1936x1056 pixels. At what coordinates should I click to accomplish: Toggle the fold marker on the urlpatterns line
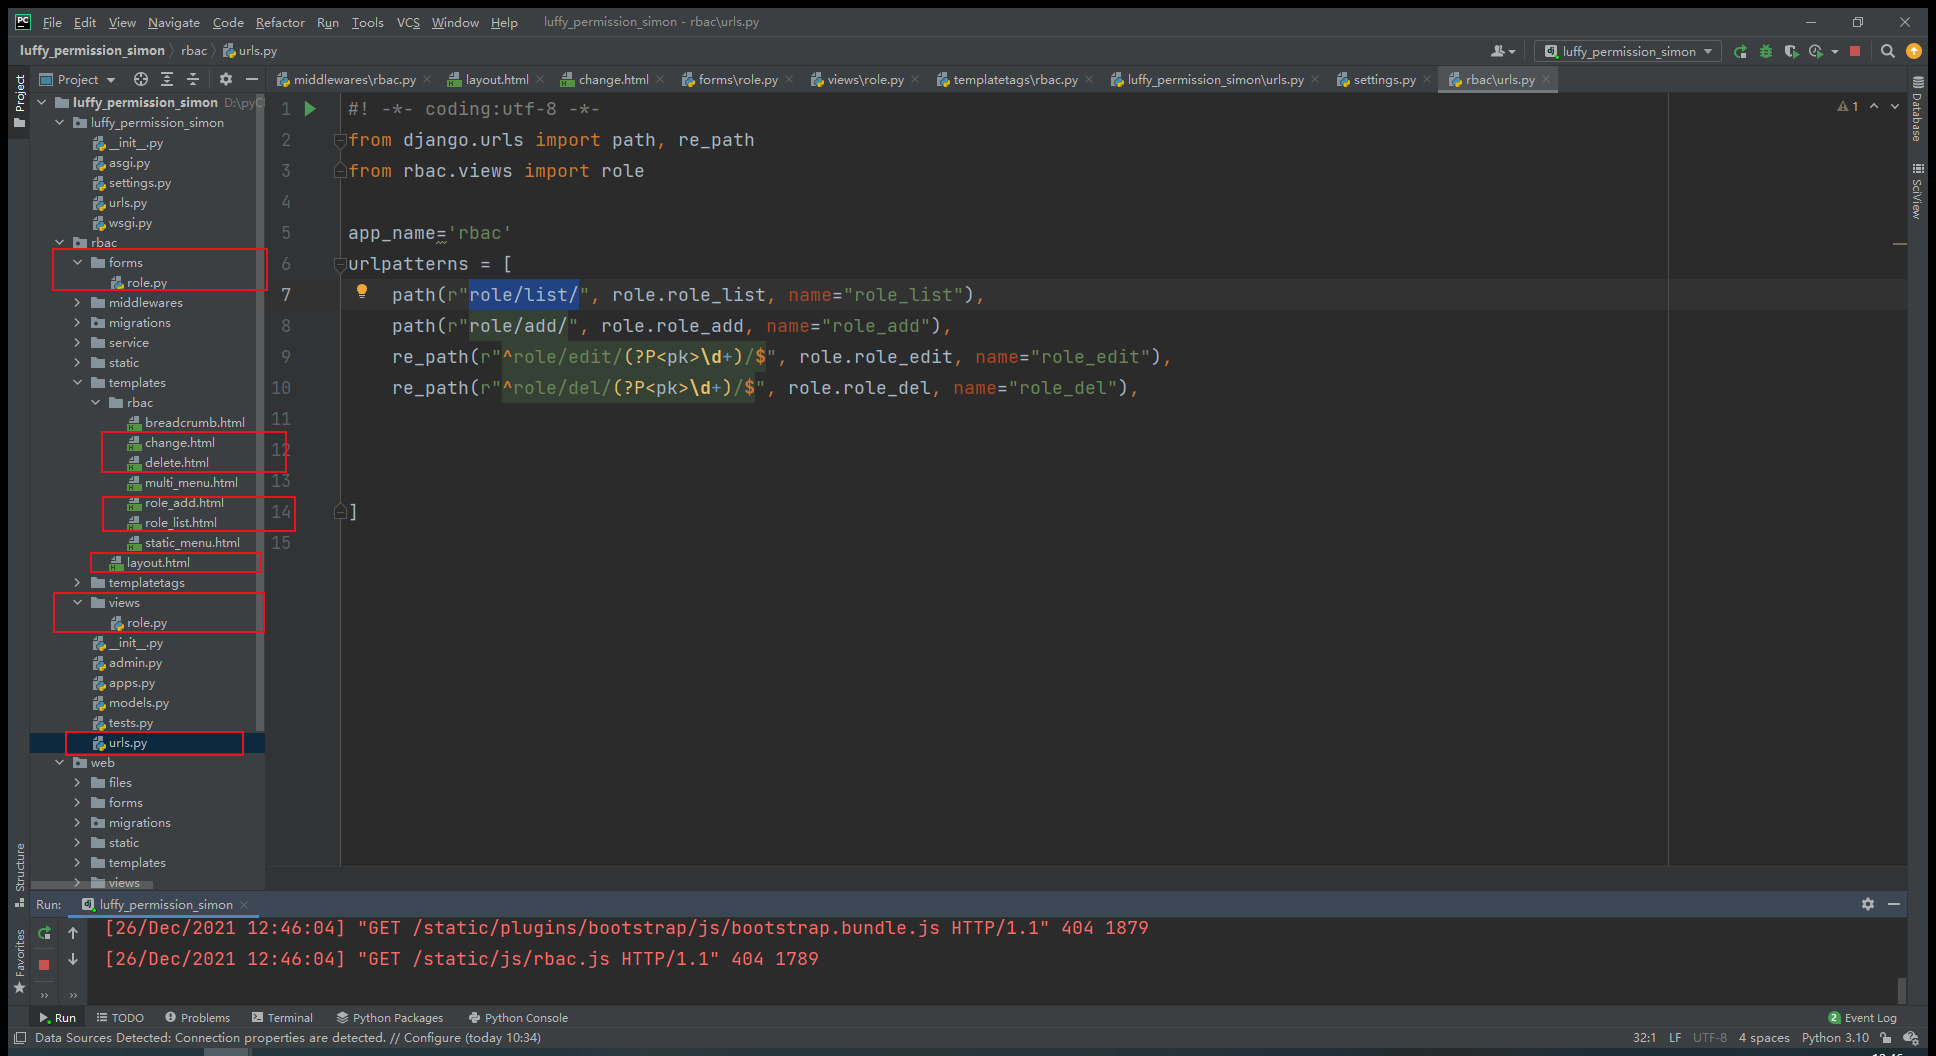pyautogui.click(x=340, y=264)
